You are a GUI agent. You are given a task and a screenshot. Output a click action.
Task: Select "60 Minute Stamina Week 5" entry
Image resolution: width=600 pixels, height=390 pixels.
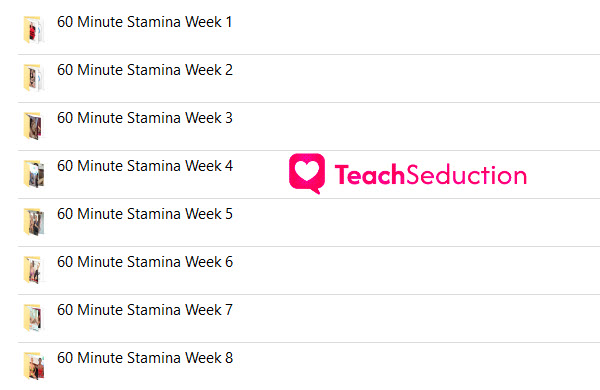145,214
